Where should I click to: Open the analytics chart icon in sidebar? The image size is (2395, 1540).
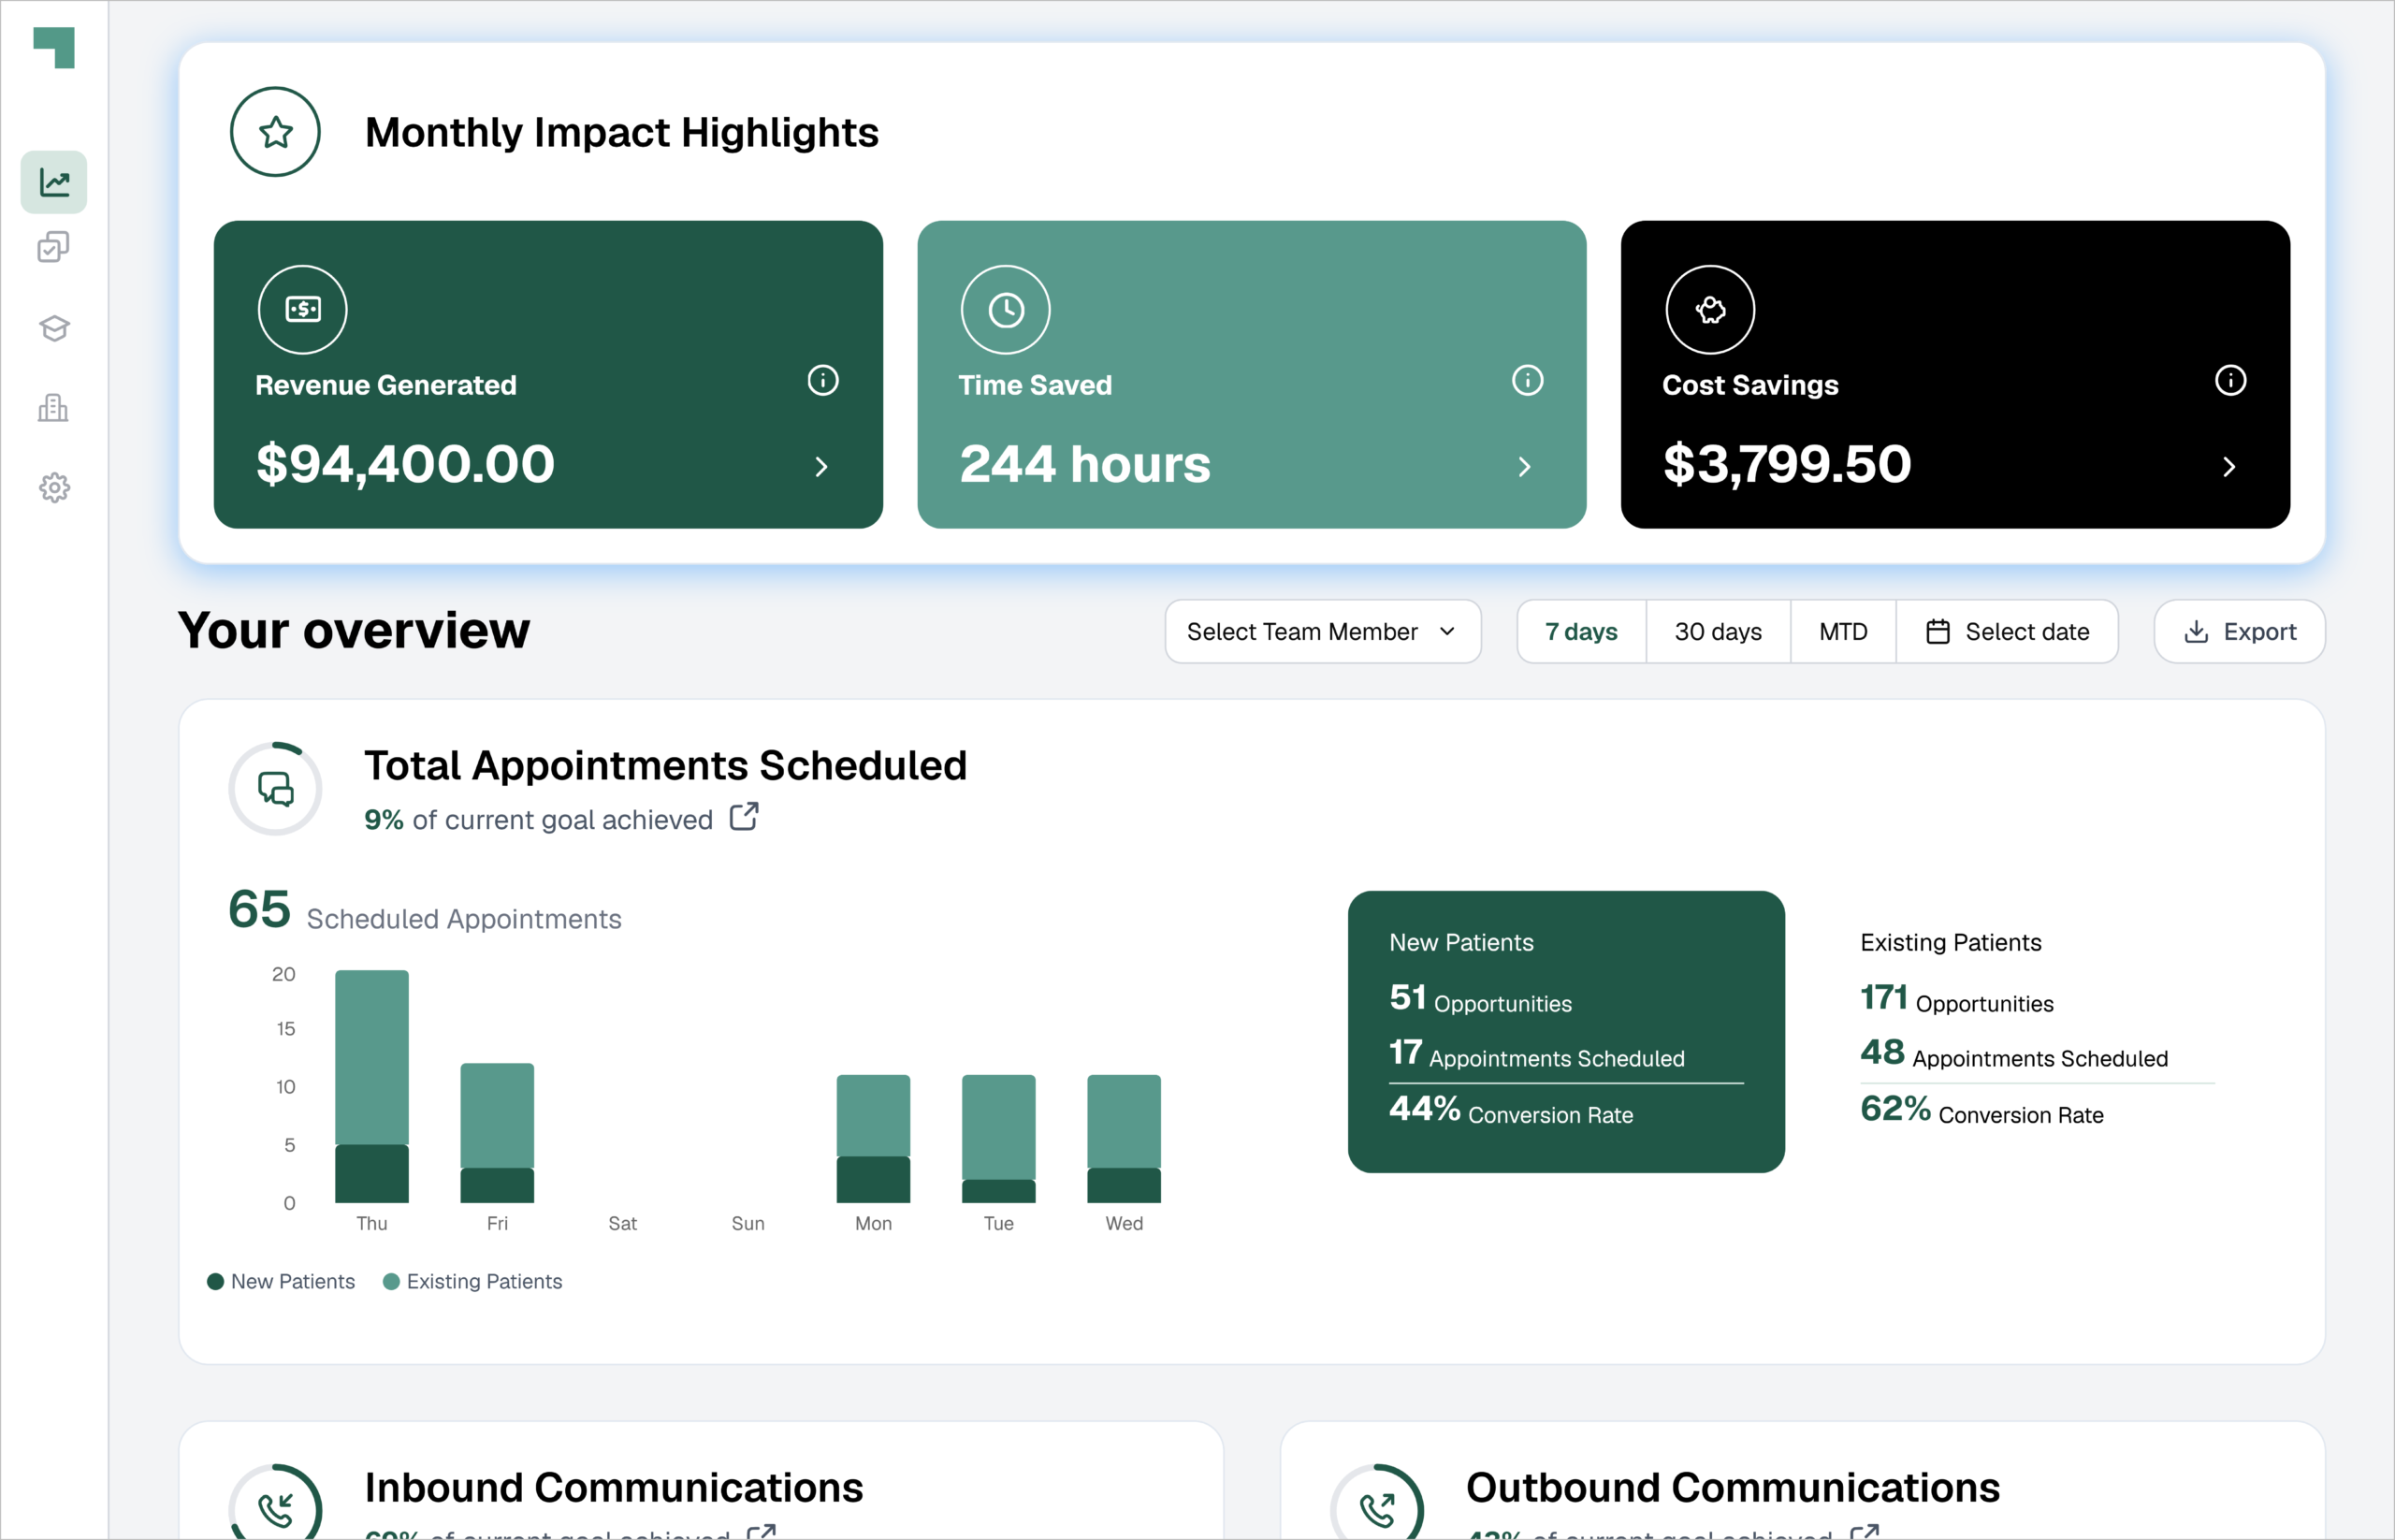point(54,182)
